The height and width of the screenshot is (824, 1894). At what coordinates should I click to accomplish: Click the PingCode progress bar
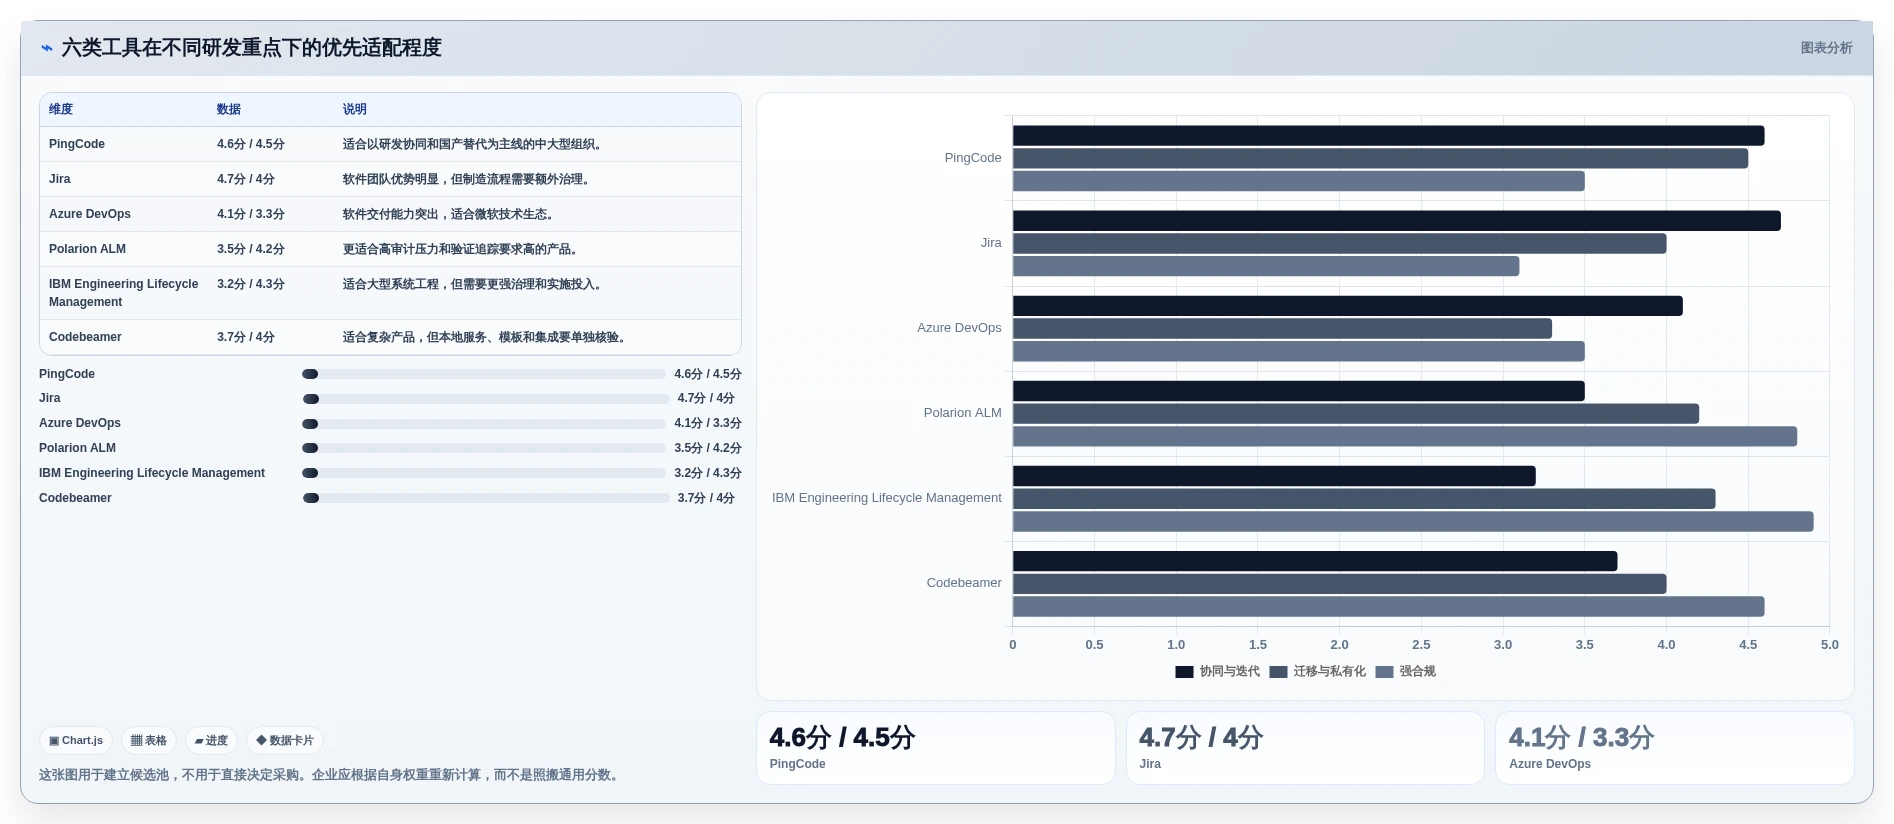(484, 374)
